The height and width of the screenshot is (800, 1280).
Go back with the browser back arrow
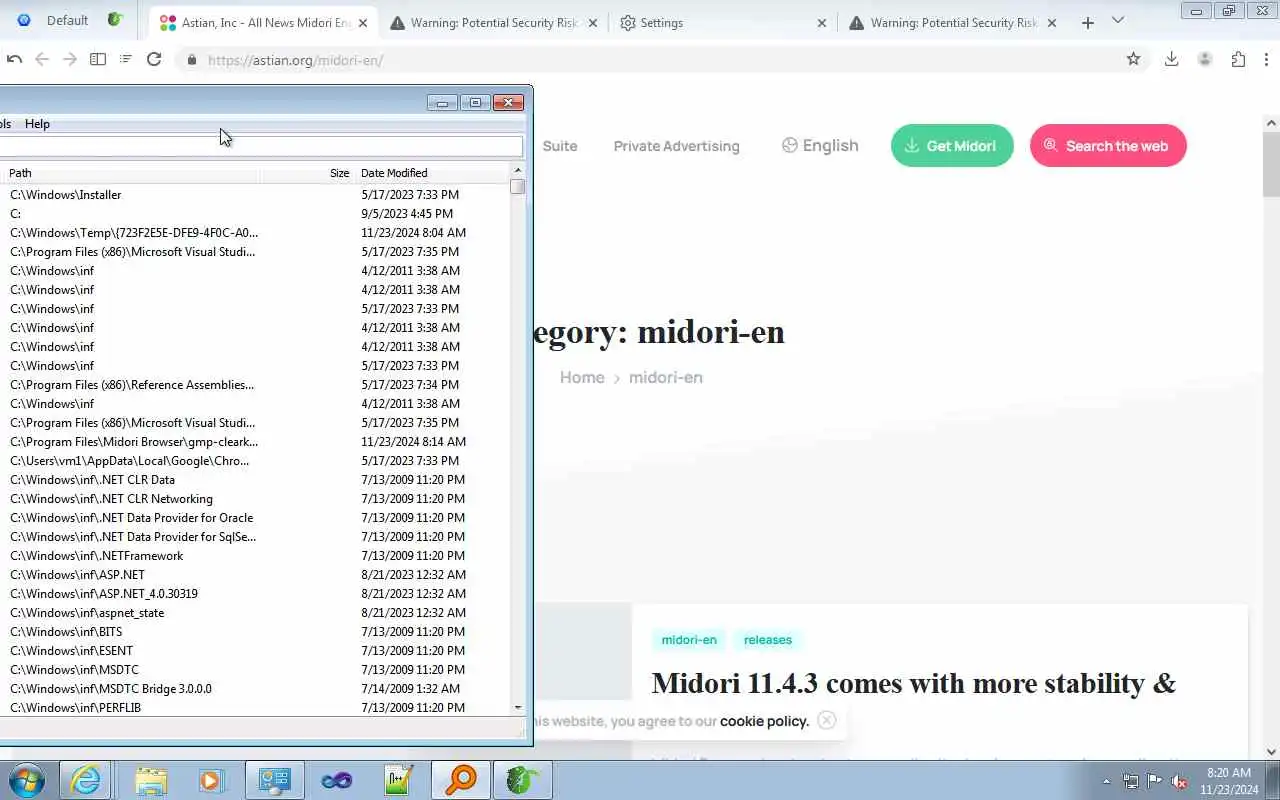(x=42, y=60)
